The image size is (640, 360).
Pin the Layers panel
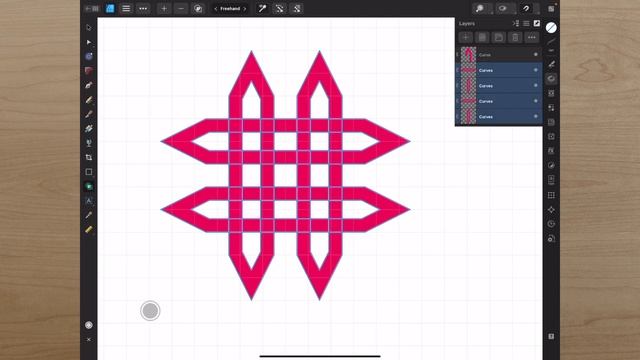pyautogui.click(x=537, y=24)
